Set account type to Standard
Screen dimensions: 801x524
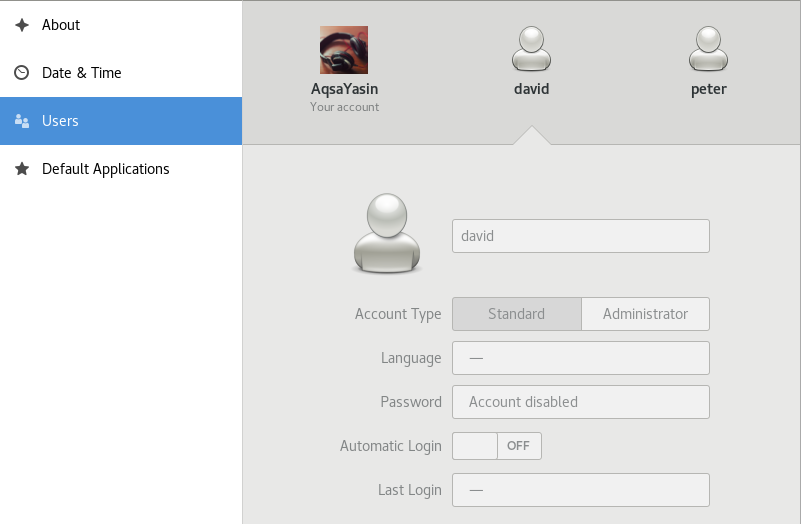[x=516, y=314]
